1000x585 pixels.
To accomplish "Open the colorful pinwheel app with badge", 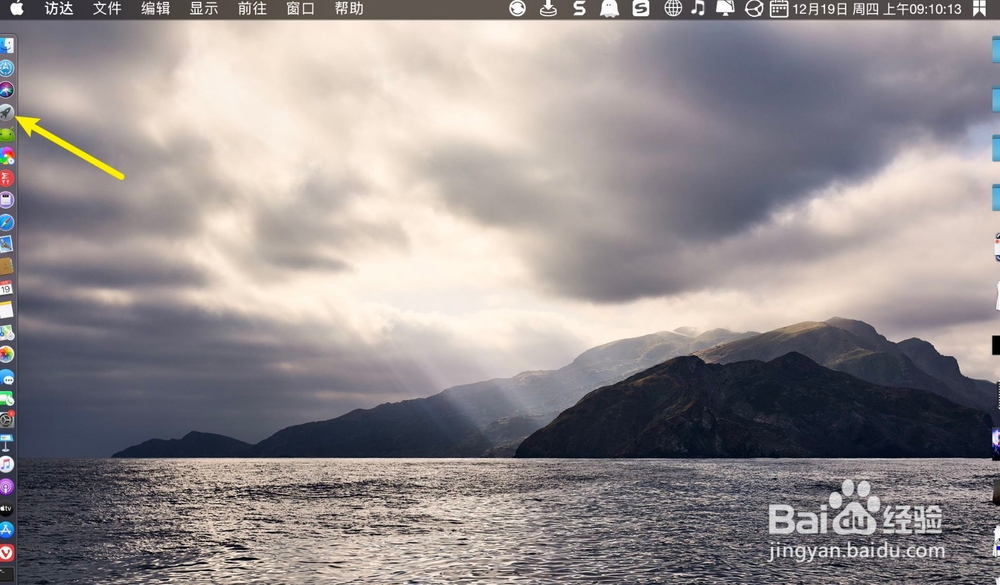I will click(x=6, y=156).
